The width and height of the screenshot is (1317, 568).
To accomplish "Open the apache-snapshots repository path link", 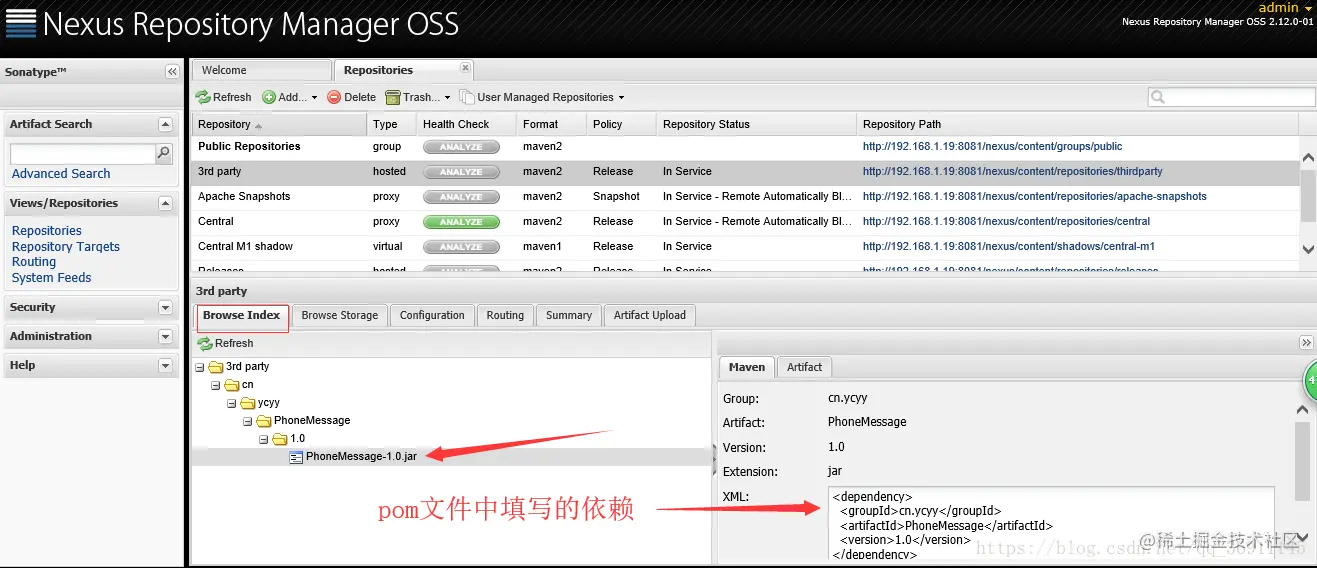I will [1035, 197].
